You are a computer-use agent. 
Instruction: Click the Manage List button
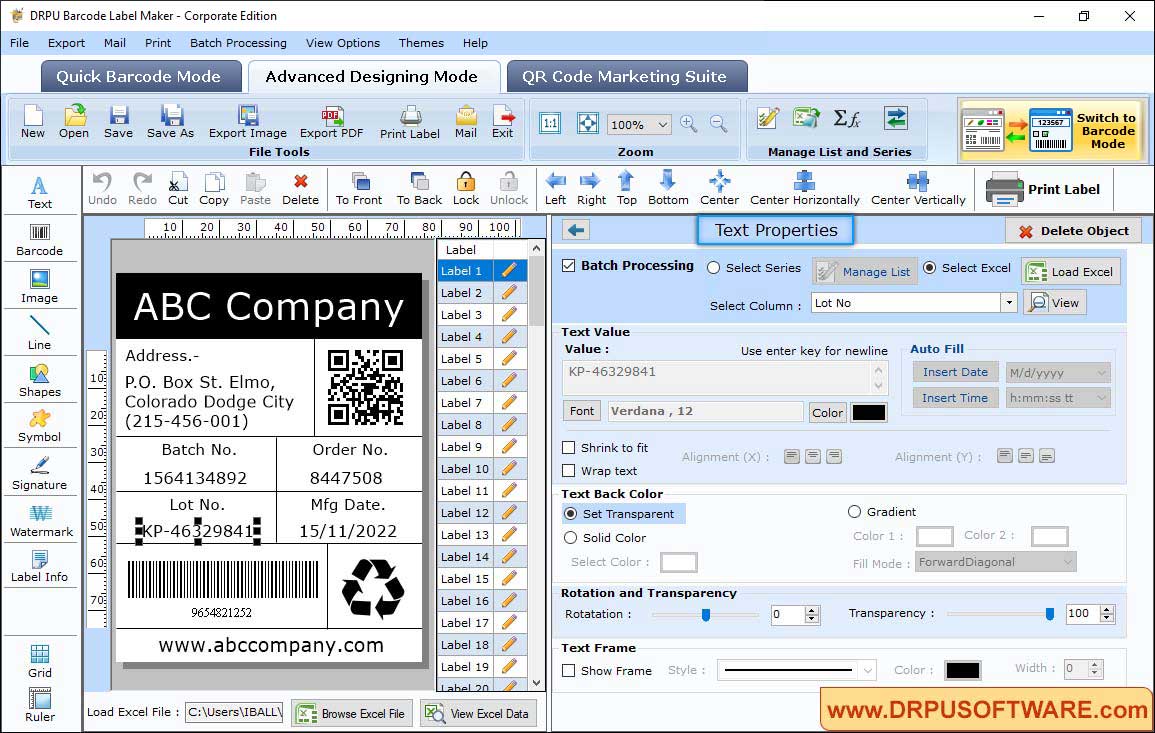(865, 271)
